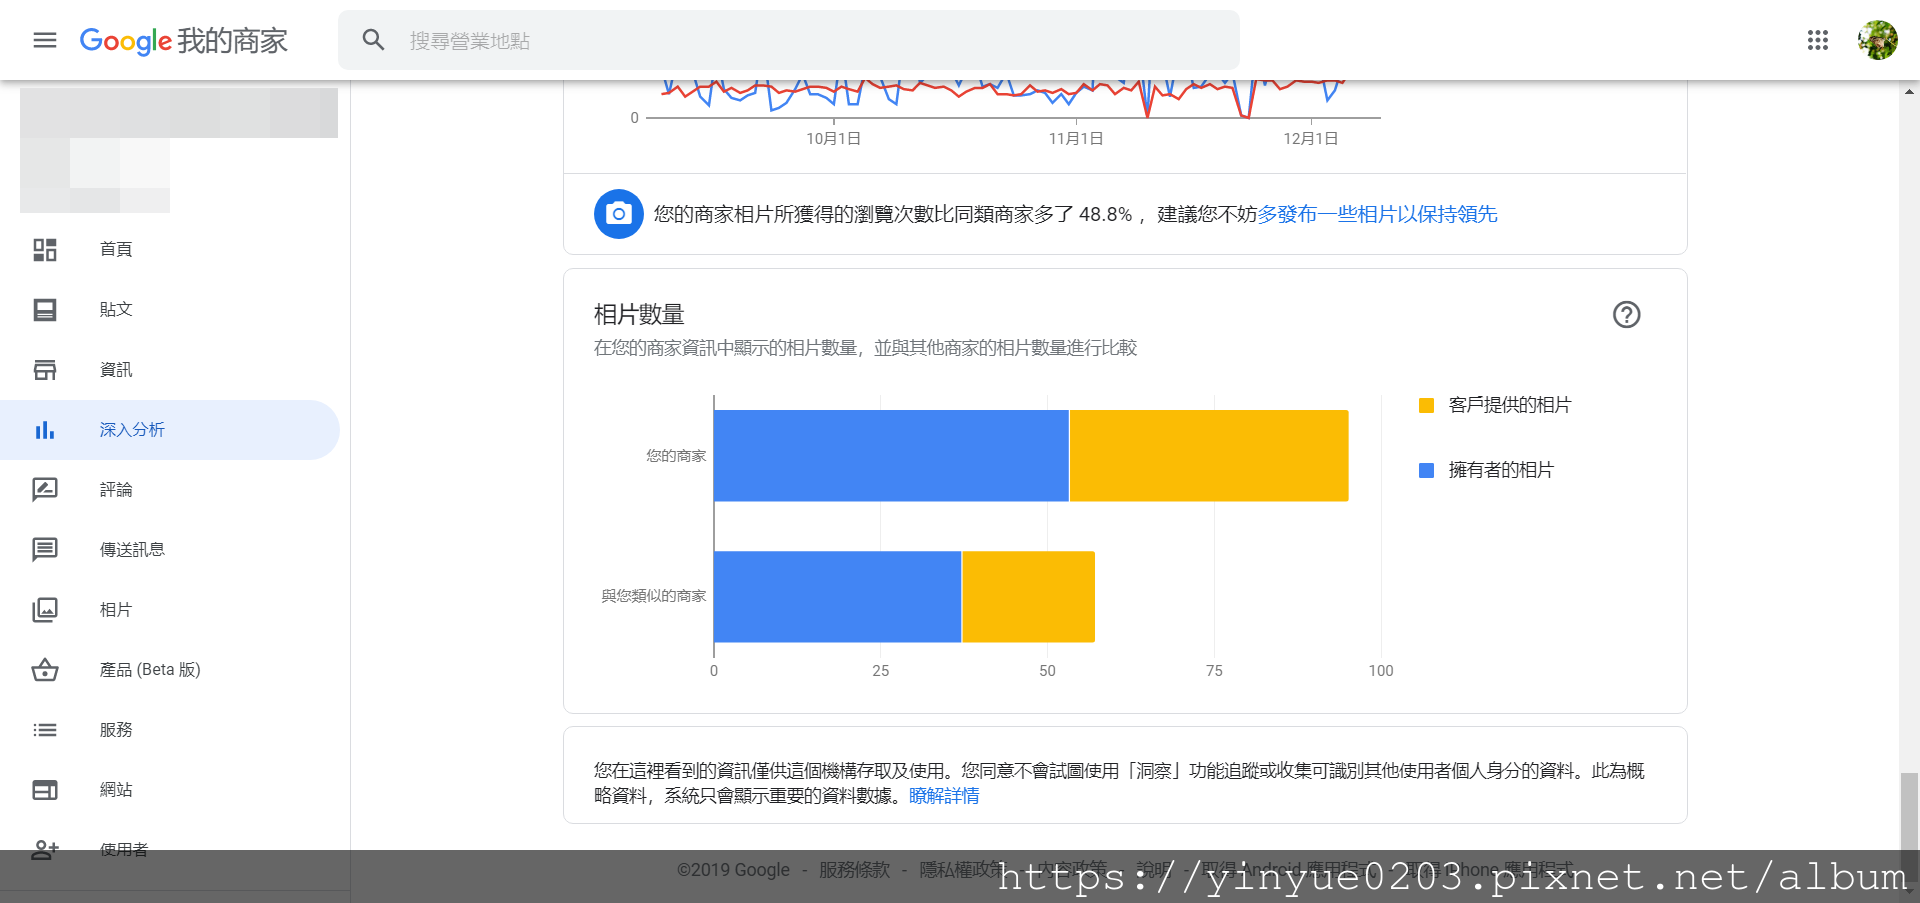The width and height of the screenshot is (1920, 903).
Task: Click the 評論 reviews icon
Action: [45, 490]
